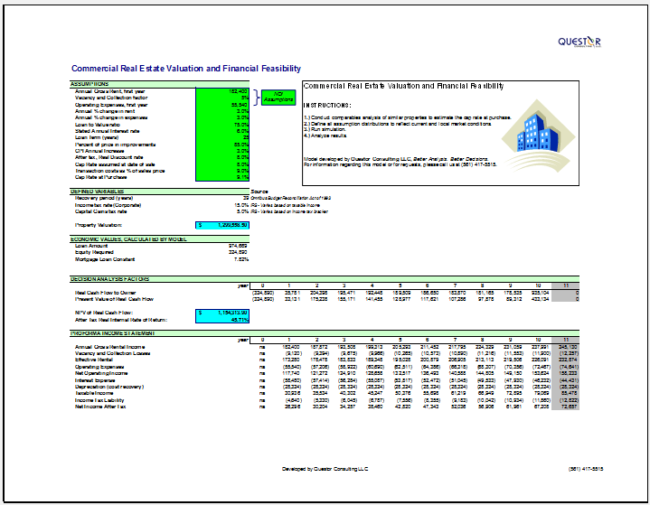
Task: Click the Annual Gross Rental Income row label
Action: 110,347
